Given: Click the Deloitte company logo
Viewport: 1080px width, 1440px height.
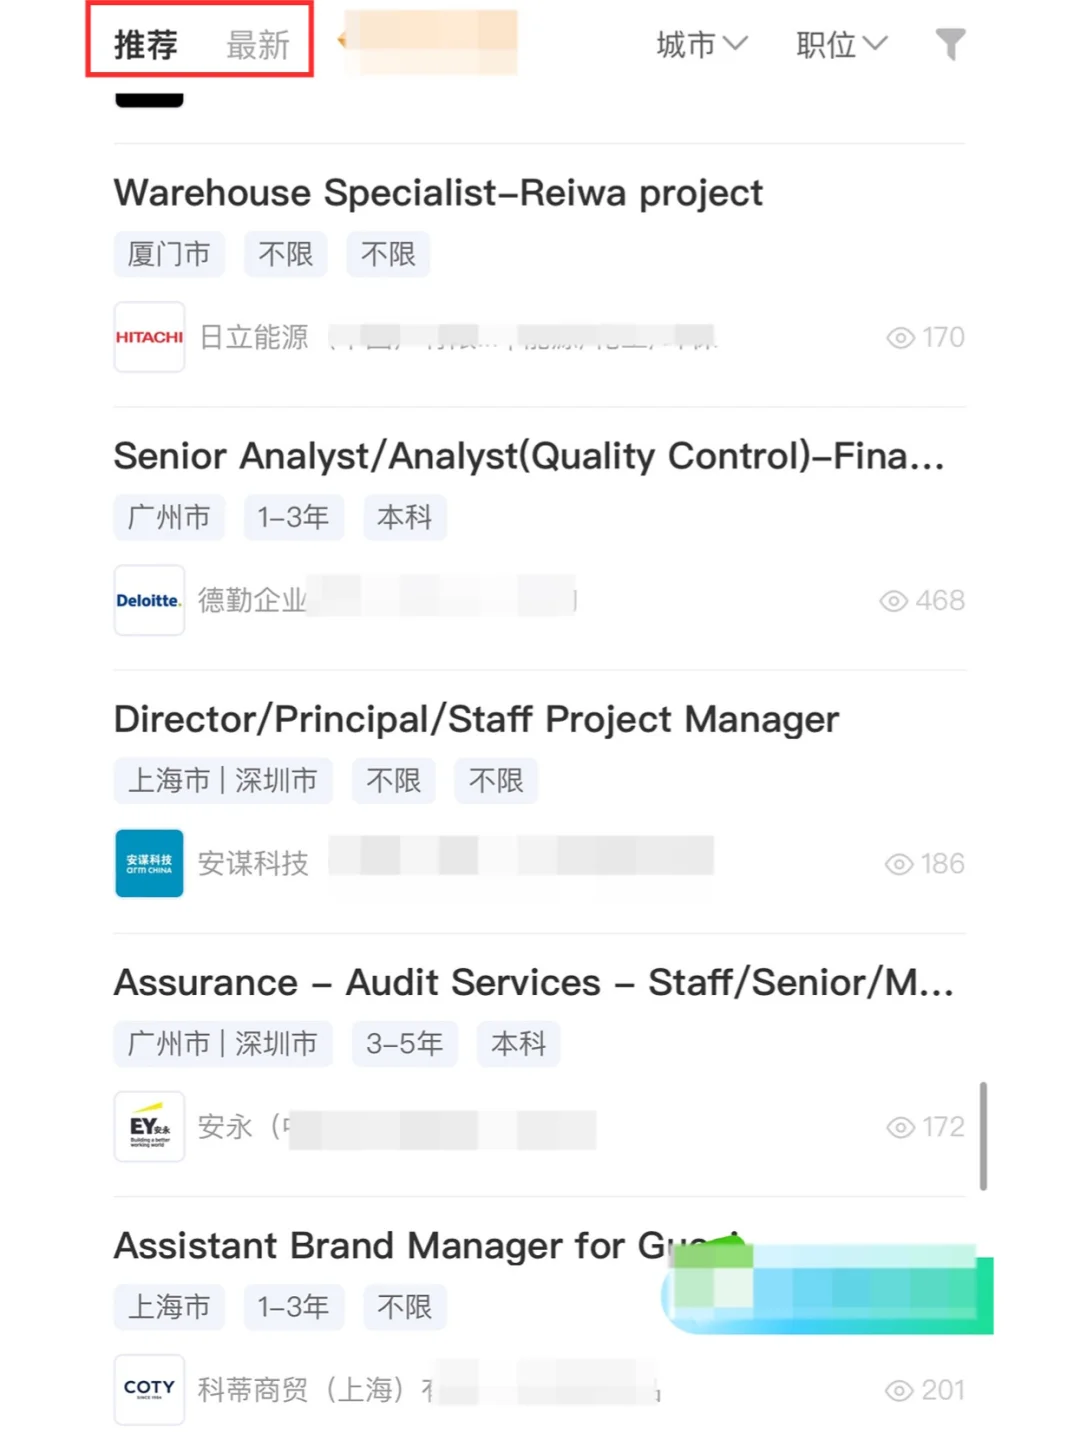Looking at the screenshot, I should (x=149, y=600).
